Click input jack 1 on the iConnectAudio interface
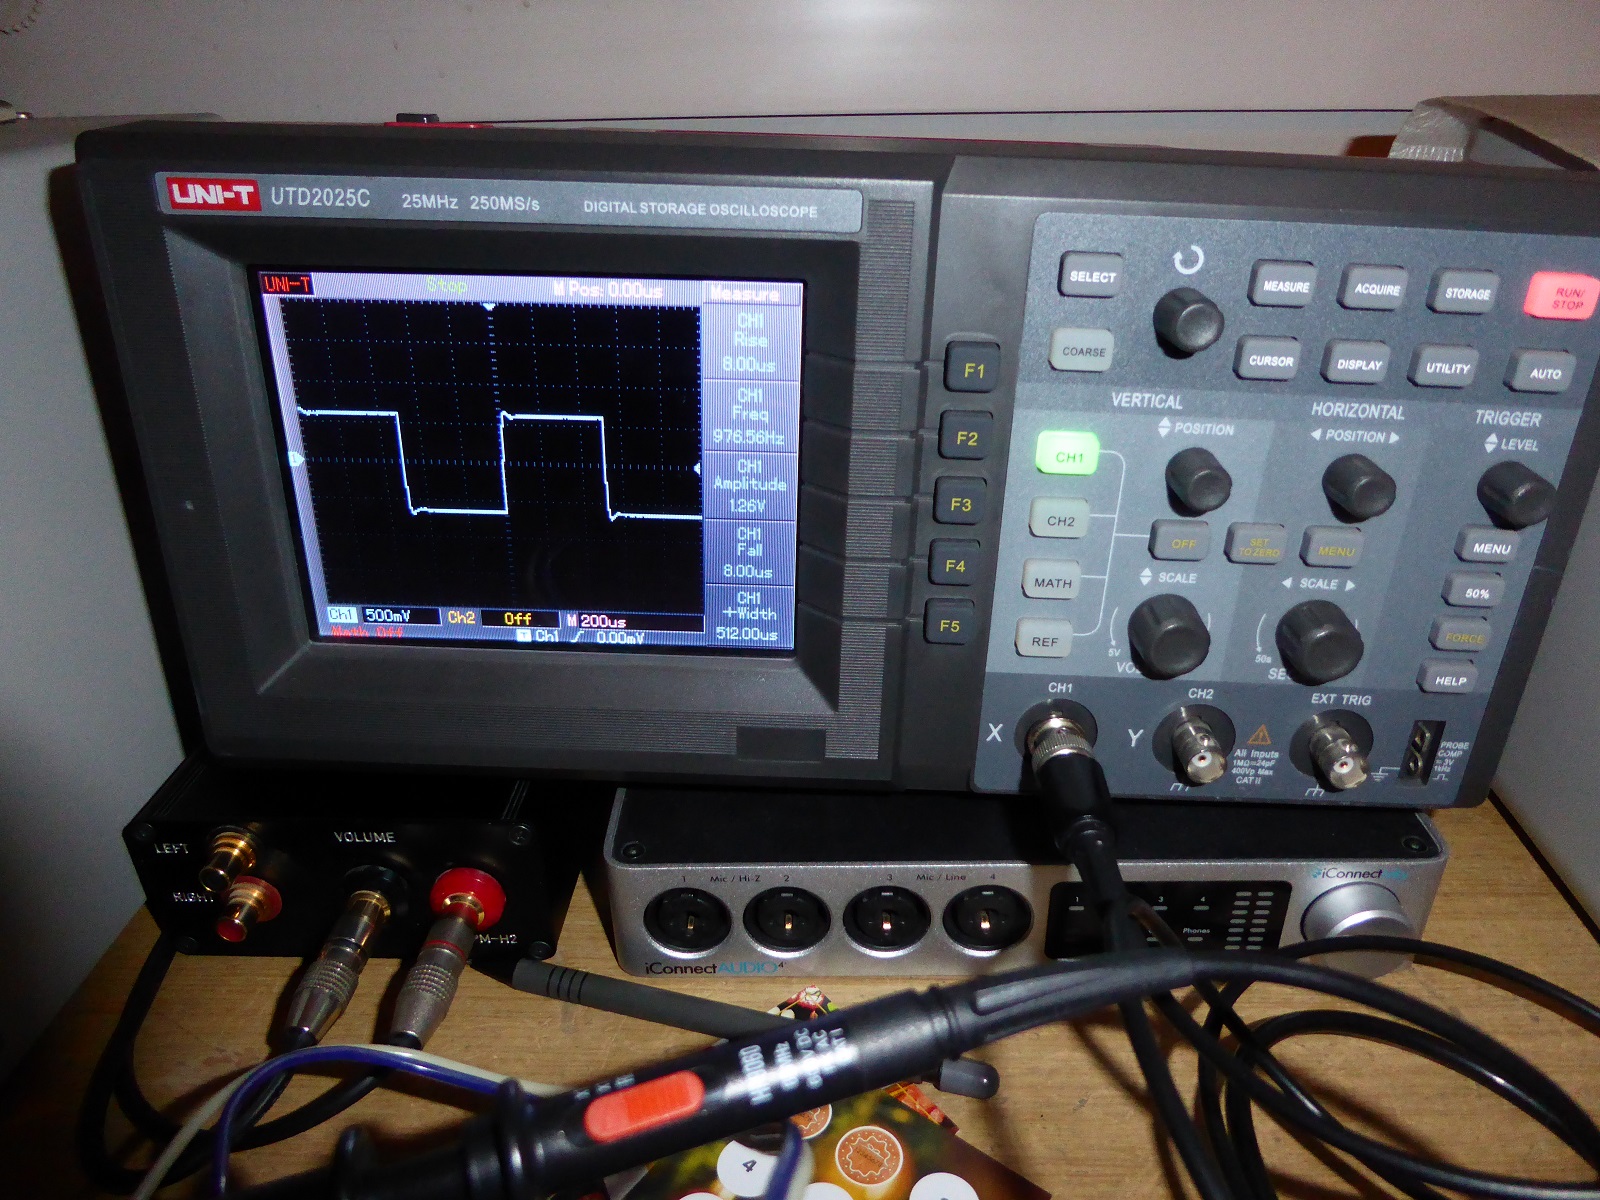The width and height of the screenshot is (1600, 1200). (x=687, y=919)
